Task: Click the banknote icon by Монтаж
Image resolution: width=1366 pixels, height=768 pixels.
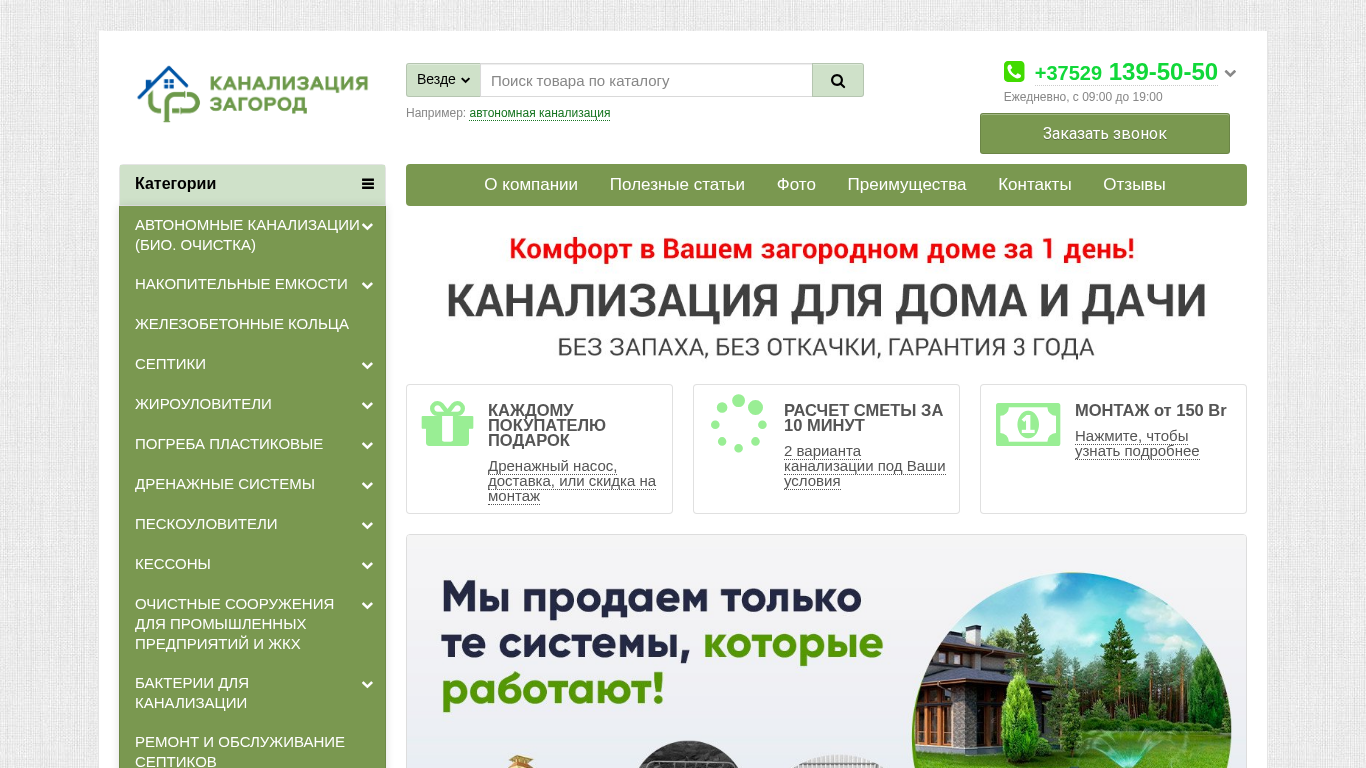Action: pos(1028,425)
